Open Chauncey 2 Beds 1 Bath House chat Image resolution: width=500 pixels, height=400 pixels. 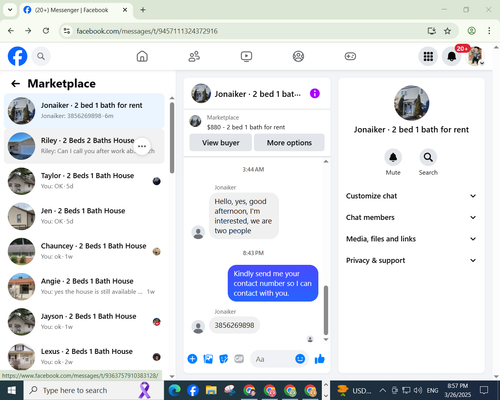(x=84, y=252)
